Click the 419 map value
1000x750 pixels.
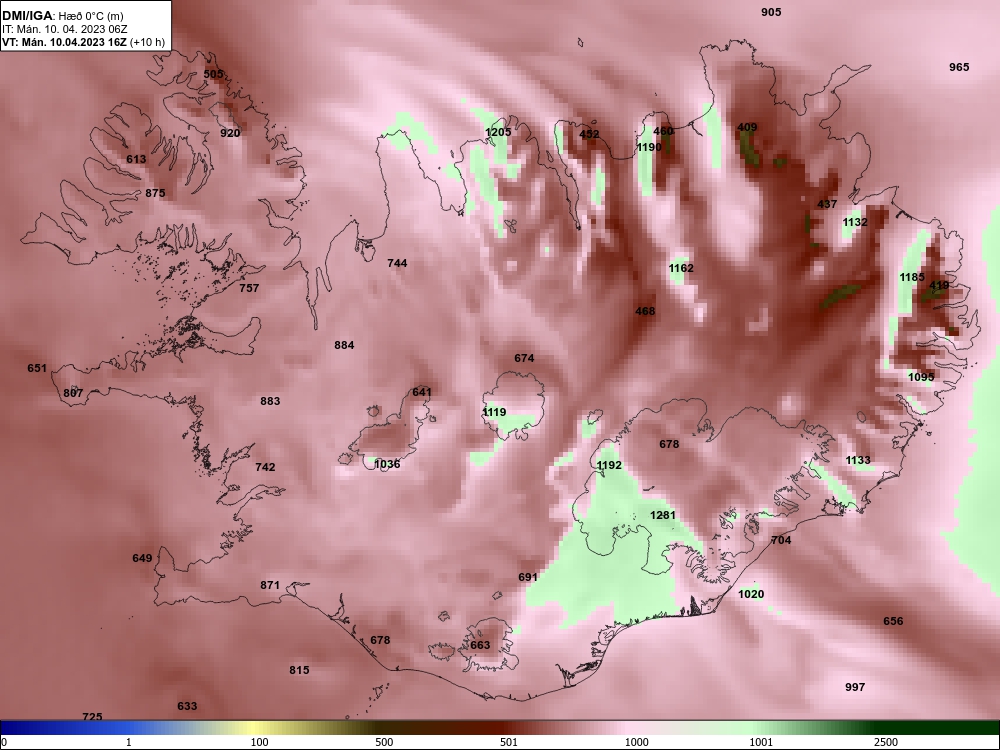click(939, 285)
